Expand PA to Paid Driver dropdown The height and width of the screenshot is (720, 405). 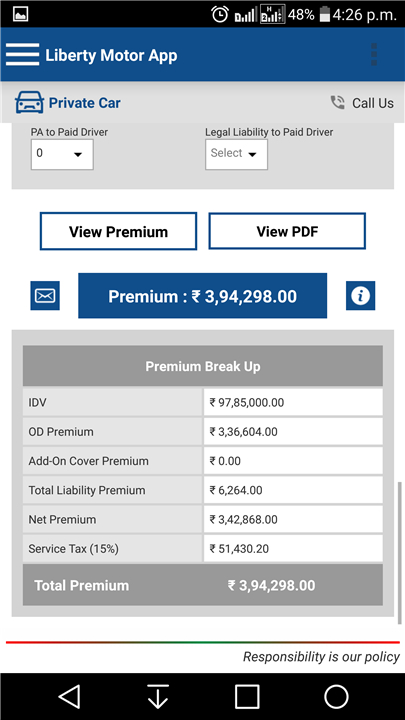(62, 154)
